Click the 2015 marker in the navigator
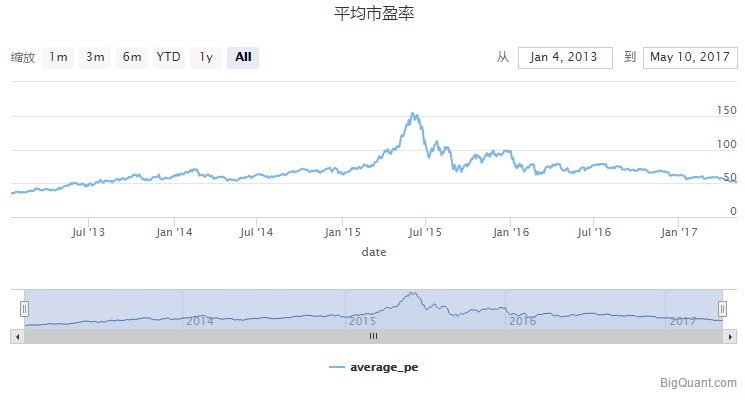Image resolution: width=745 pixels, height=409 pixels. pos(362,321)
